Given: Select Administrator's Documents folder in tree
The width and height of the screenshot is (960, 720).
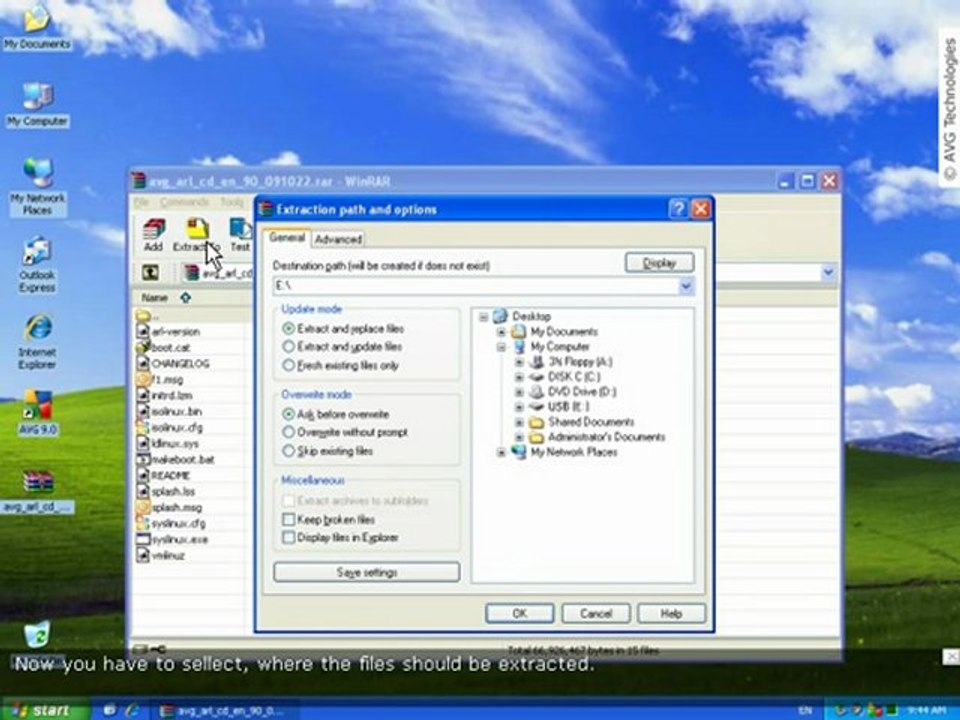Looking at the screenshot, I should 597,437.
